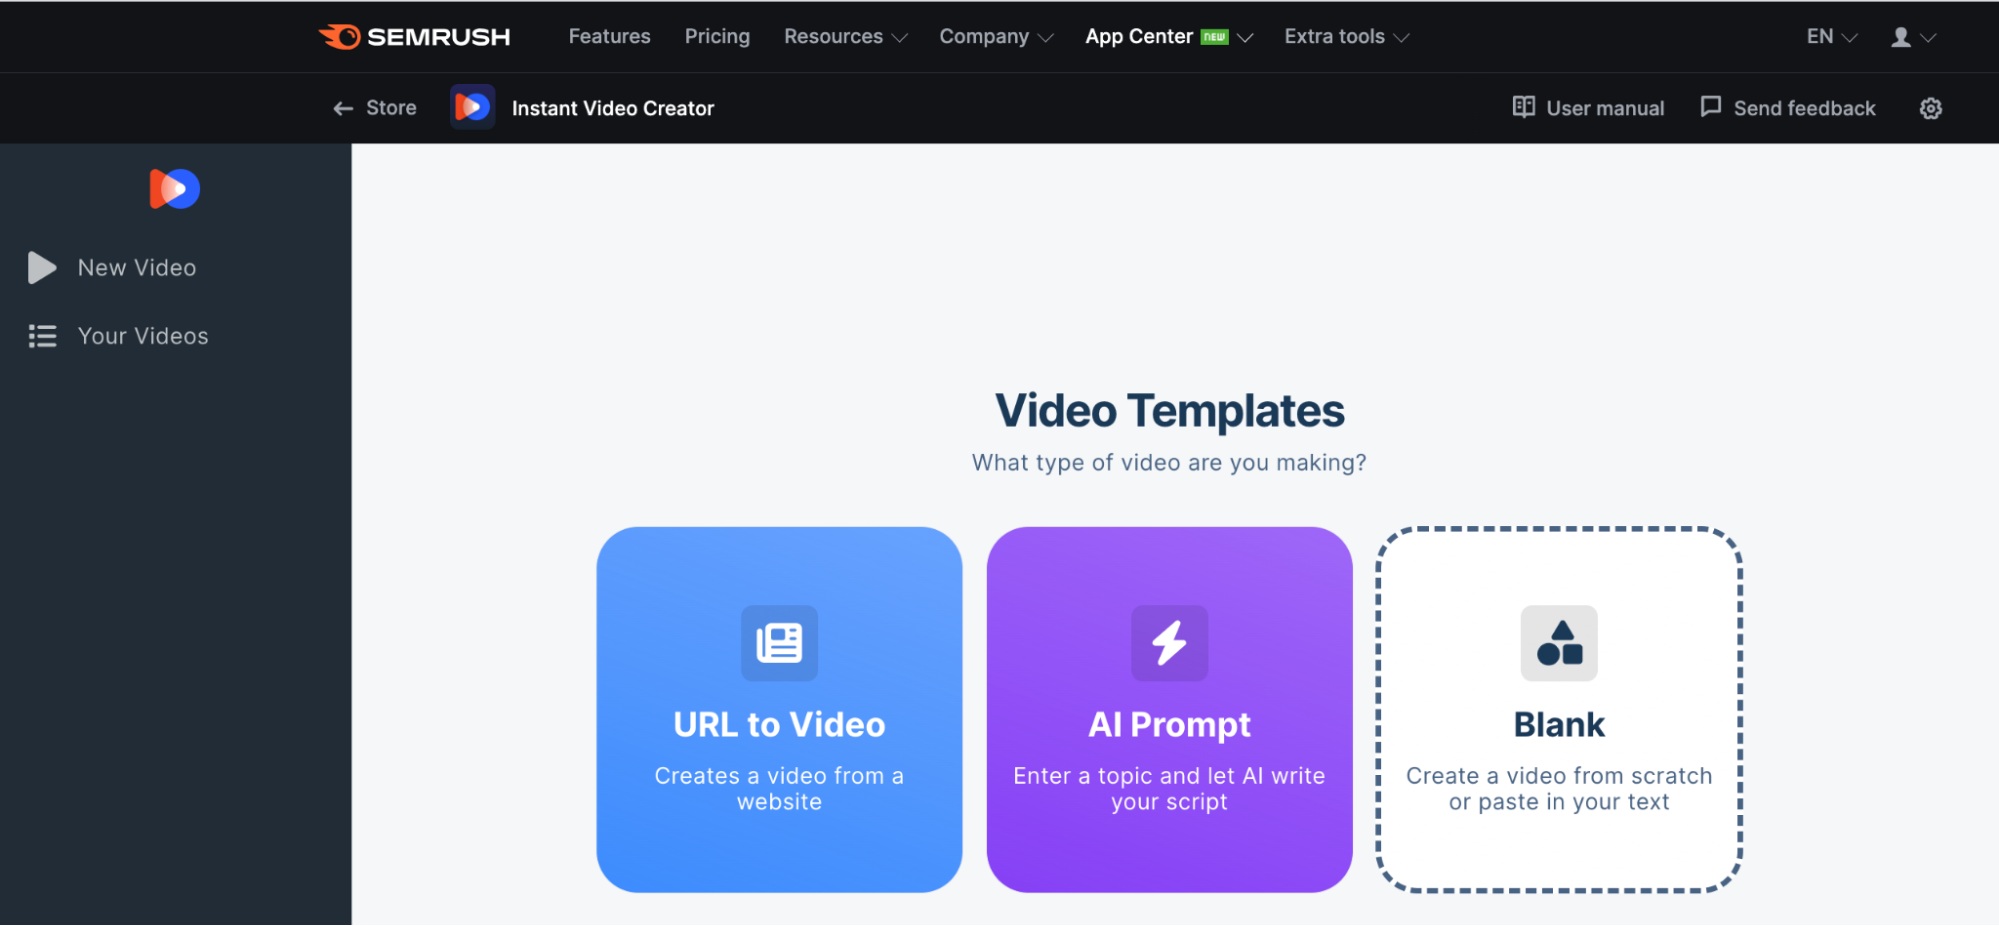Go to the Pricing page
1999x926 pixels.
coord(717,36)
